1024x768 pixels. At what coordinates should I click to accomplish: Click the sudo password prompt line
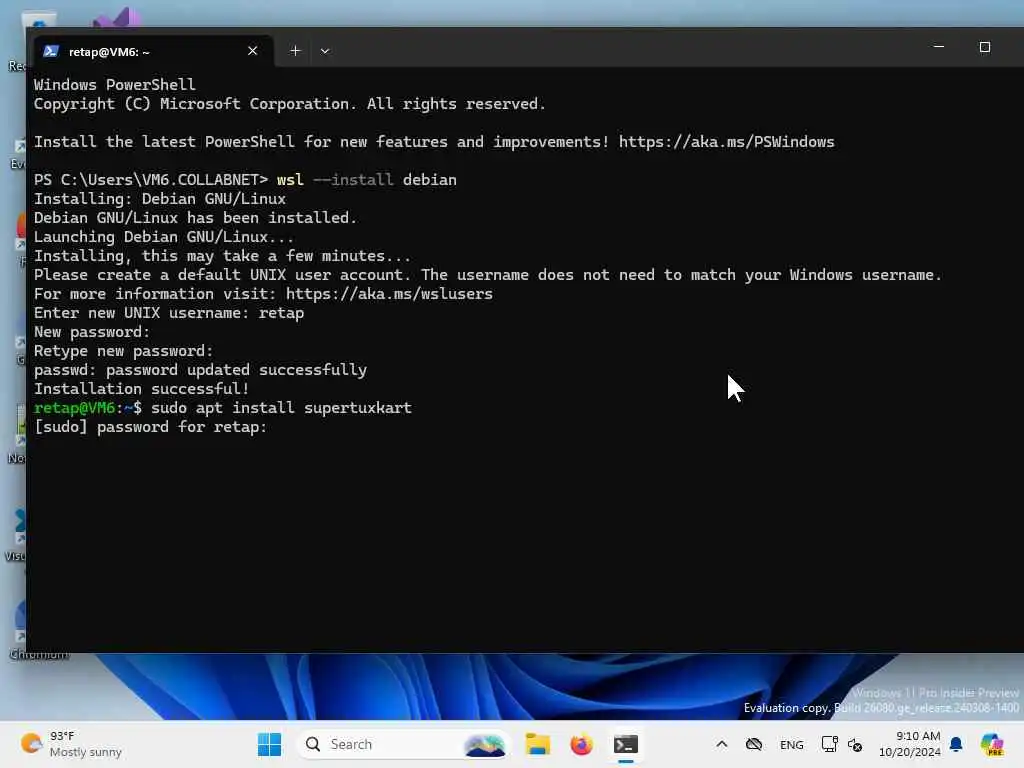click(150, 427)
